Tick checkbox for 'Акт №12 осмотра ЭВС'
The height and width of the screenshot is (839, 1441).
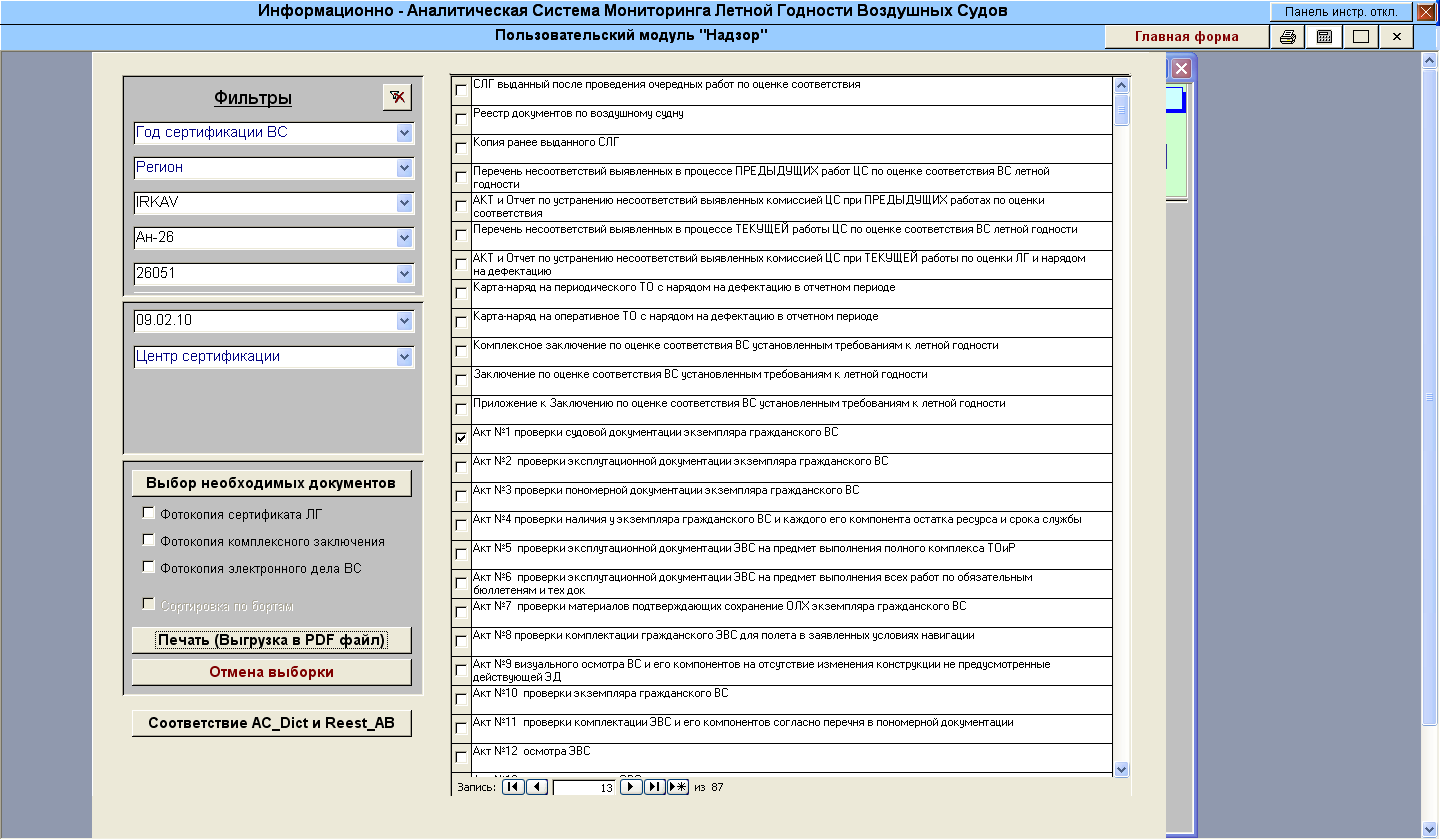461,757
